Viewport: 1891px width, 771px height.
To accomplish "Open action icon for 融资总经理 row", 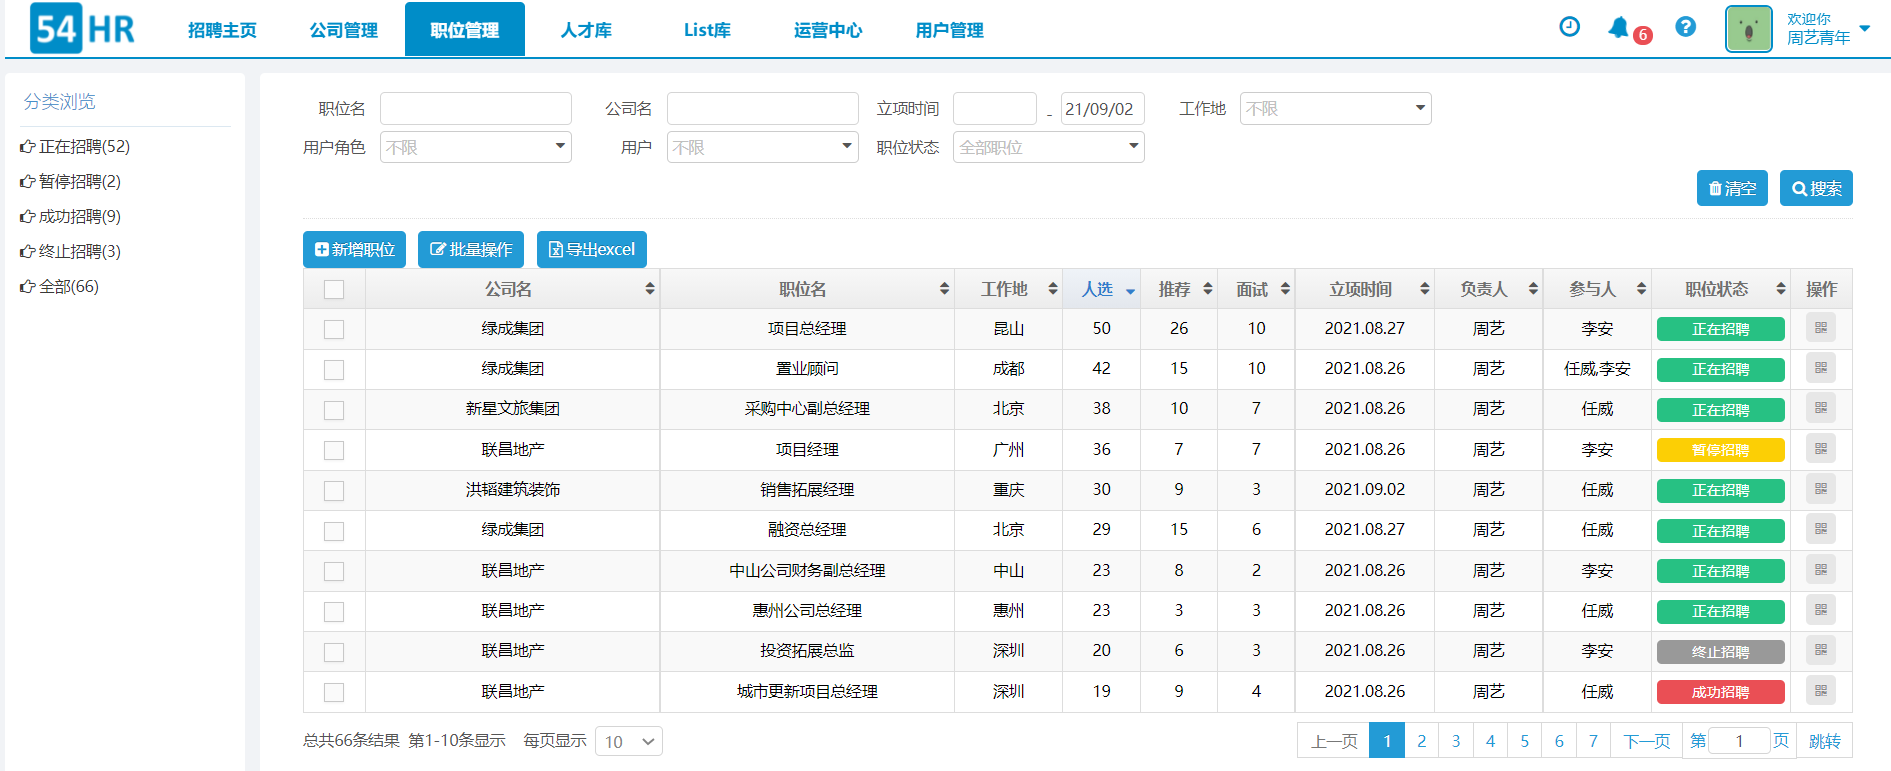I will (1821, 529).
